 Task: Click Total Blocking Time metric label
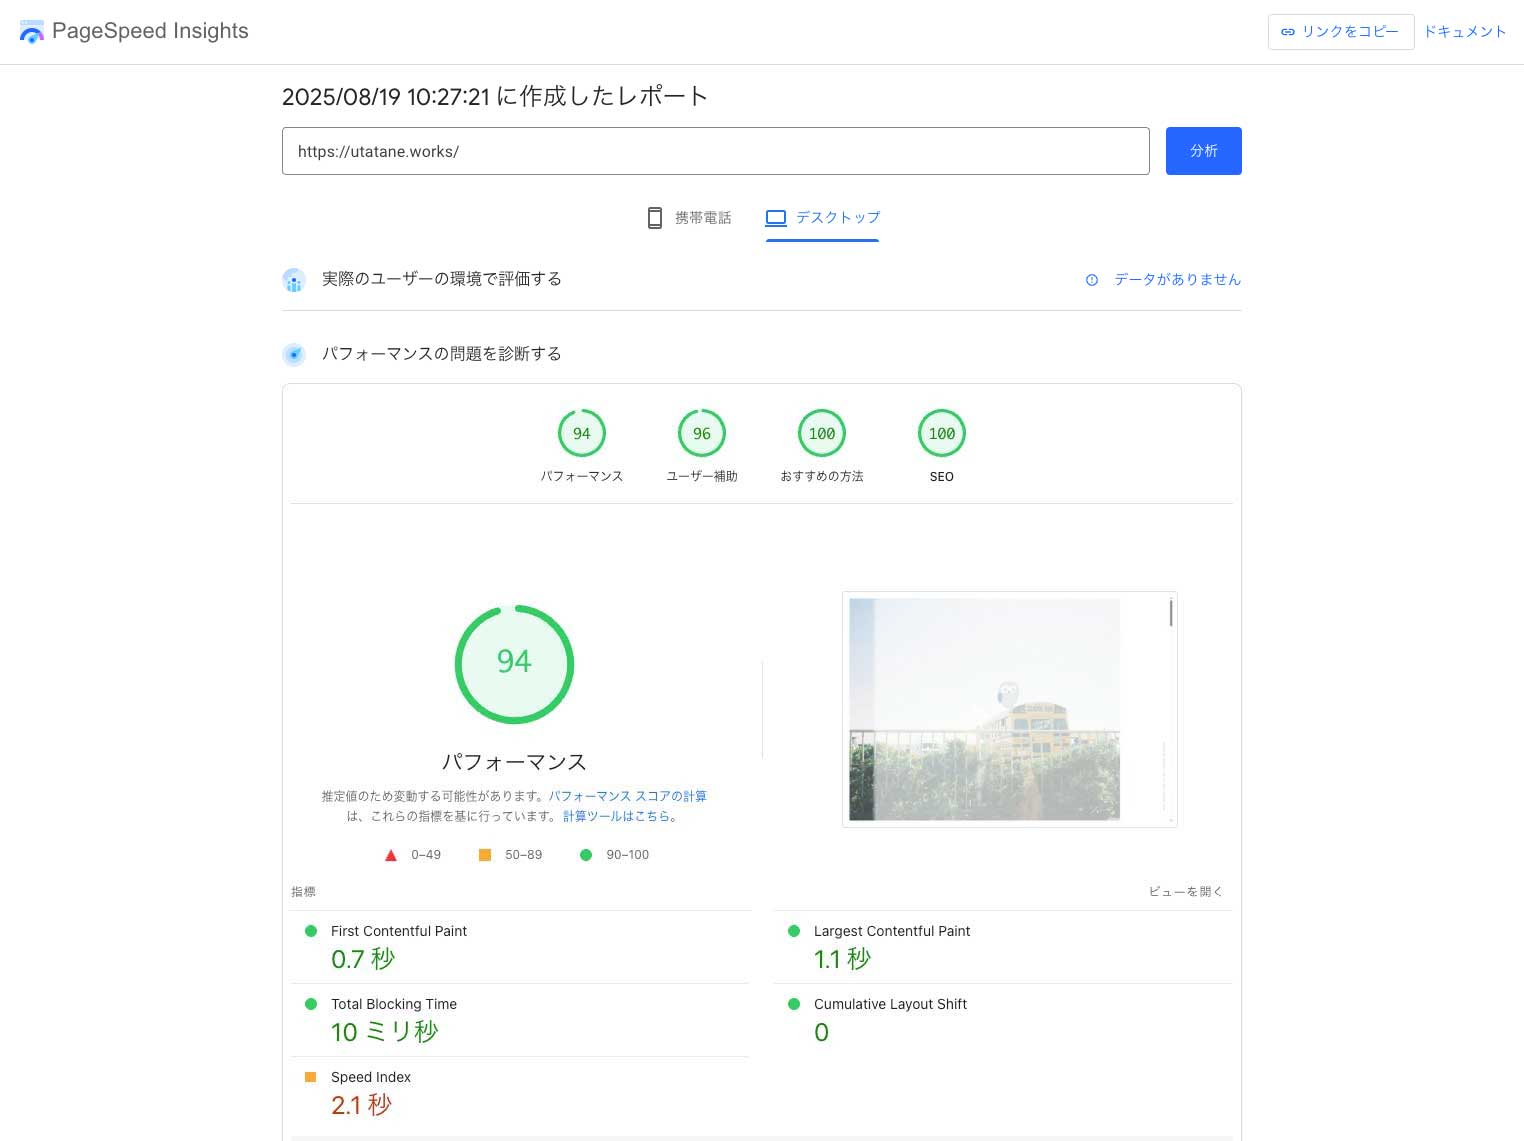tap(394, 1004)
